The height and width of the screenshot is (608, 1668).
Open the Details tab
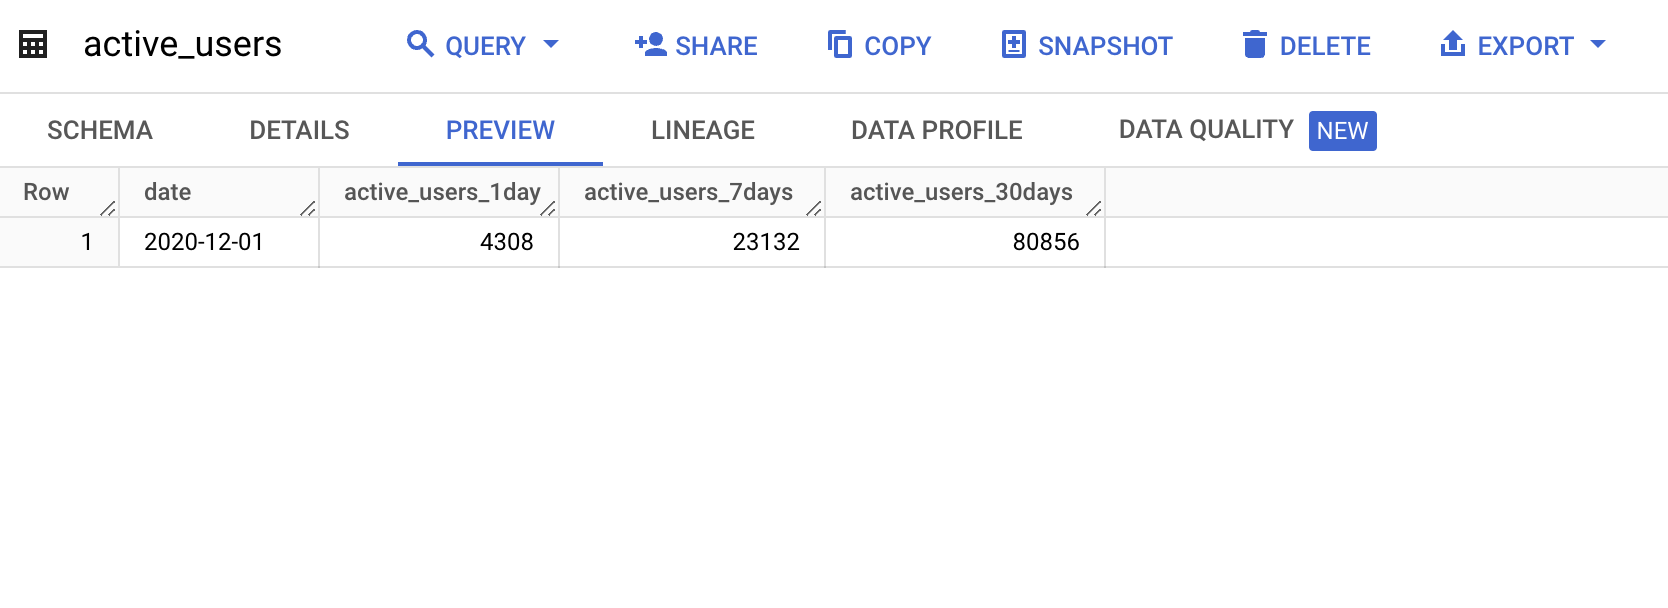point(299,130)
